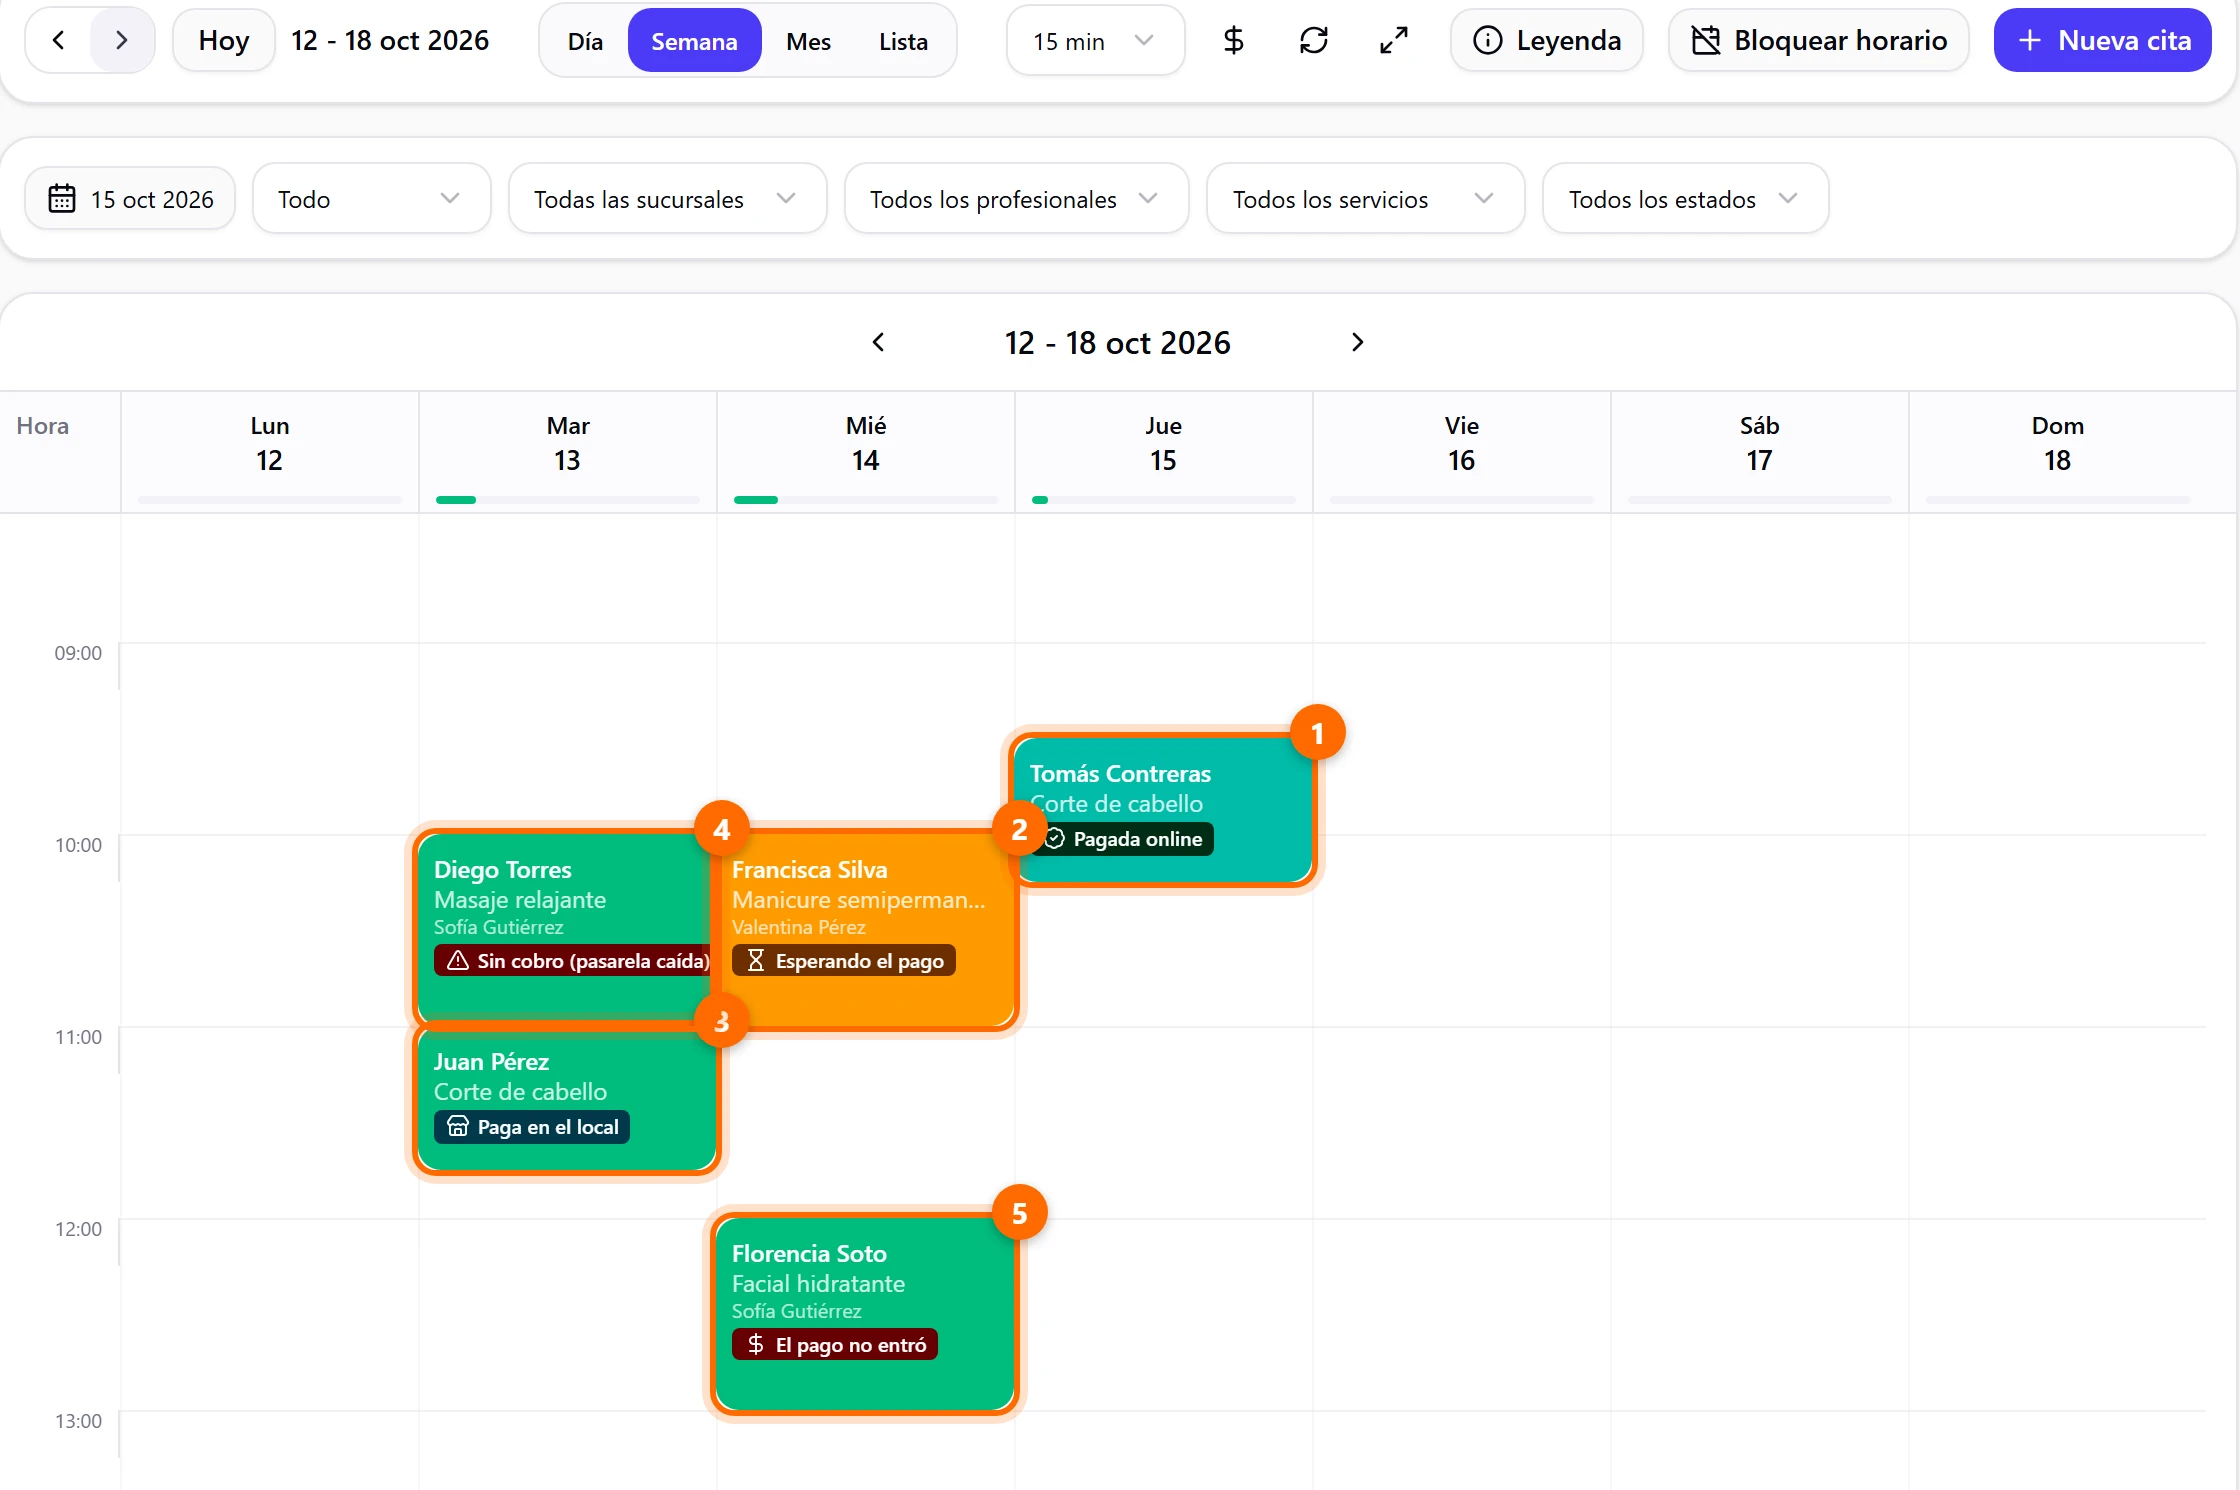
Task: Click the check icon on Tomás Contreras appointment
Action: 1055,838
